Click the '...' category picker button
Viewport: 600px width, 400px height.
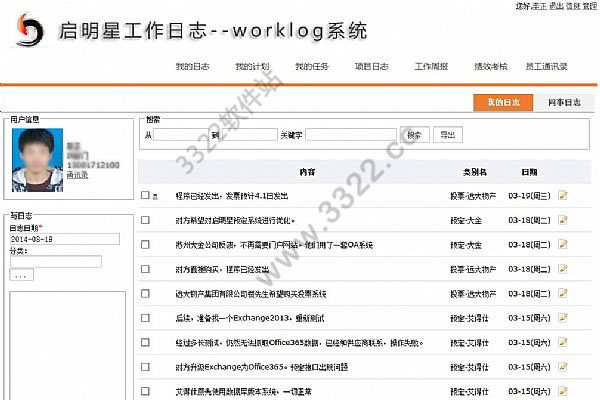coord(21,275)
